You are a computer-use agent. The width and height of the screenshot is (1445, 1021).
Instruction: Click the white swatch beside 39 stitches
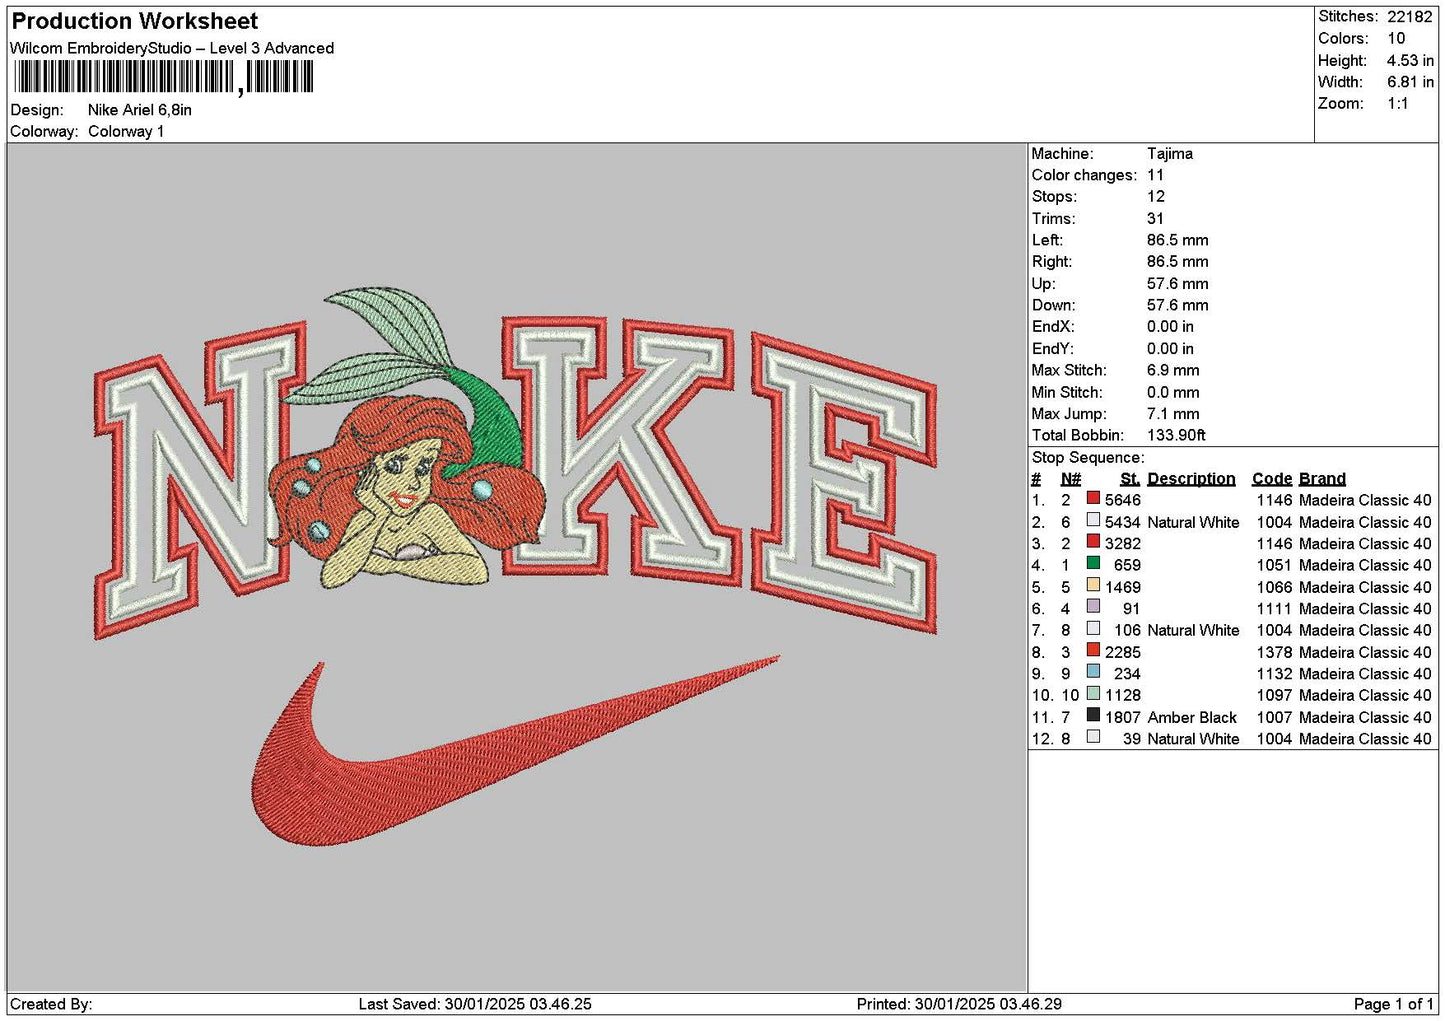pos(1093,738)
